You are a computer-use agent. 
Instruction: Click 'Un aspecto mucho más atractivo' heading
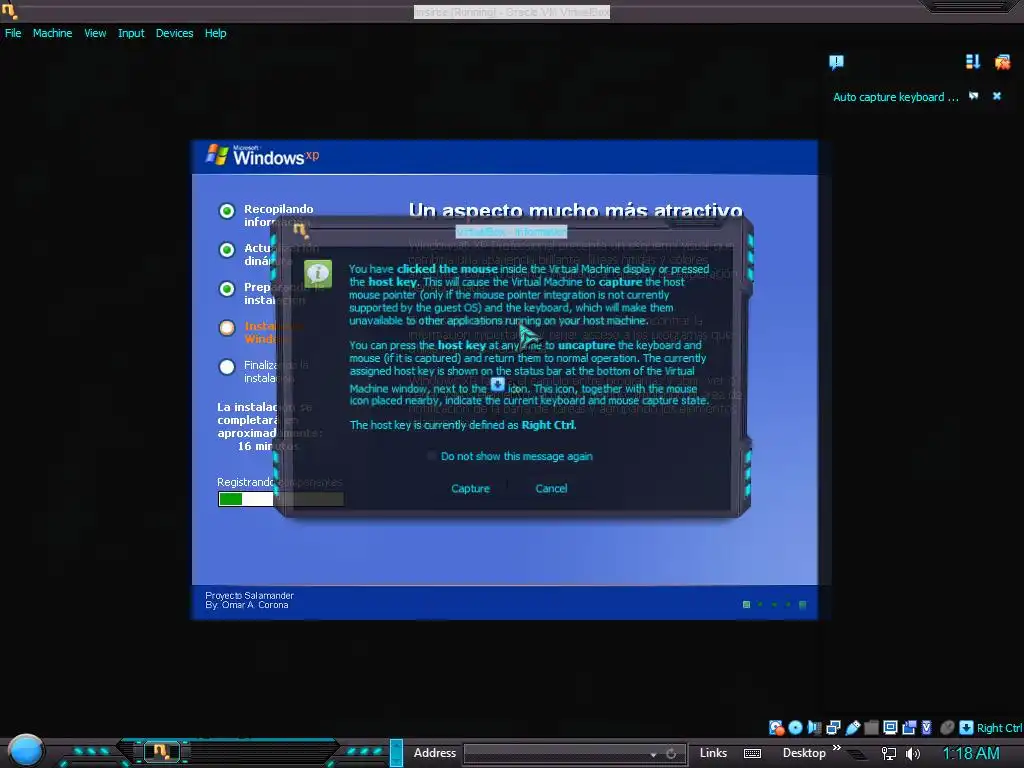[x=575, y=210]
